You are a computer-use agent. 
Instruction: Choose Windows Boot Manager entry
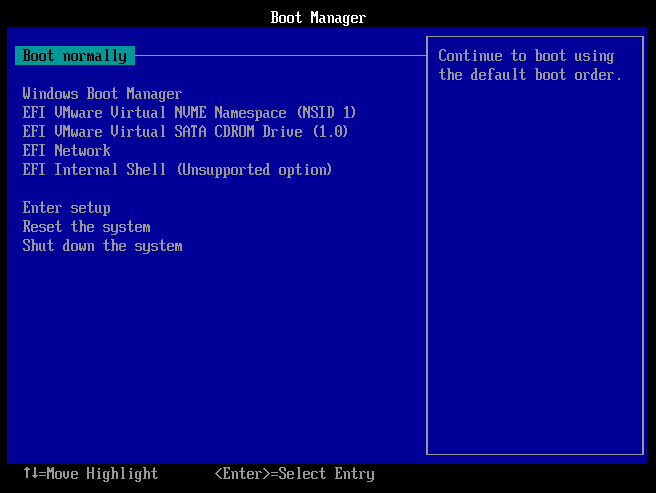click(102, 94)
